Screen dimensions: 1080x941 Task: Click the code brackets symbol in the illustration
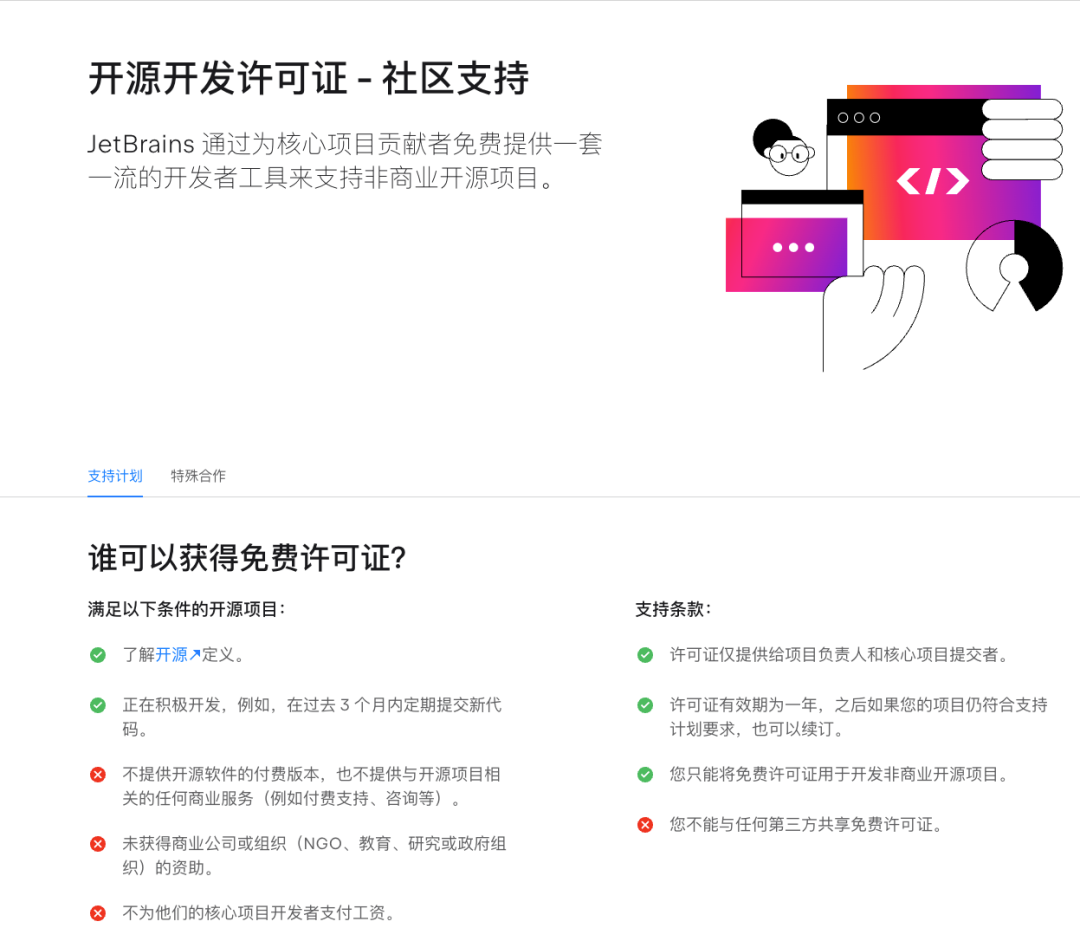point(933,181)
